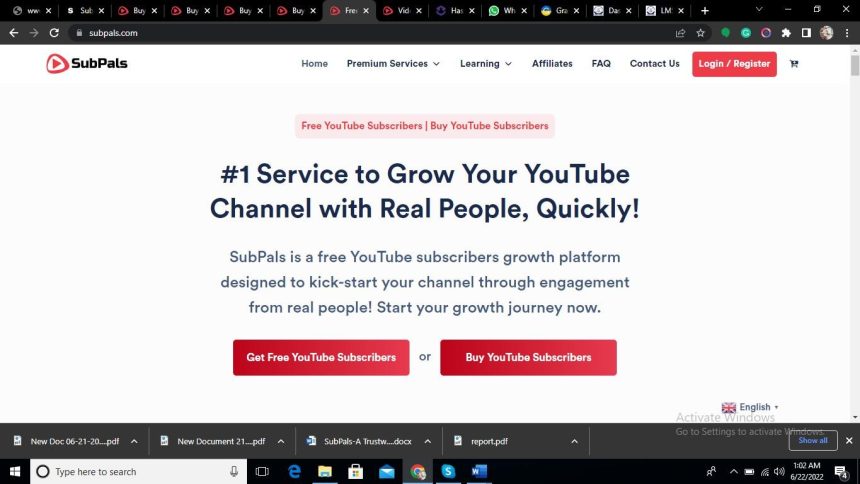860x484 pixels.
Task: Open a new browser tab
Action: [x=705, y=10]
